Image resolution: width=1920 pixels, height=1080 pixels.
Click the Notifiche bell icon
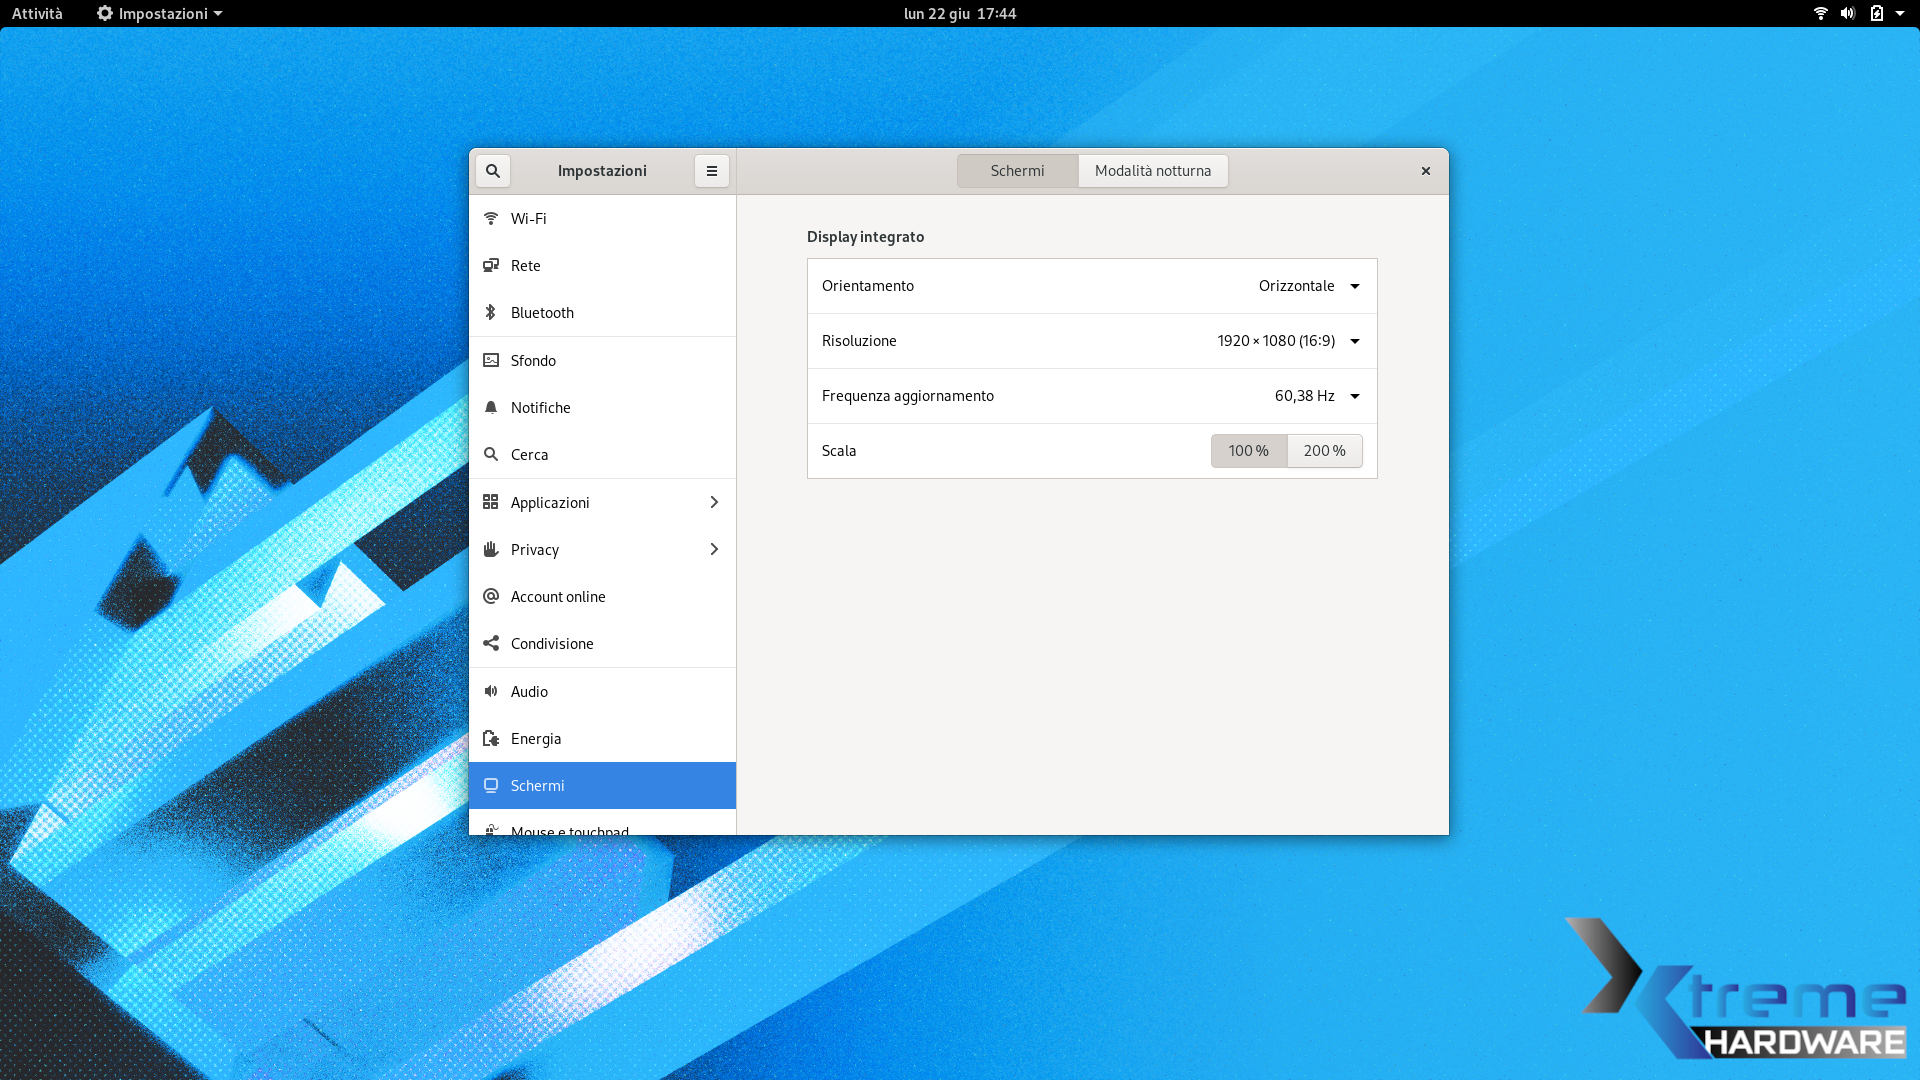(x=491, y=407)
